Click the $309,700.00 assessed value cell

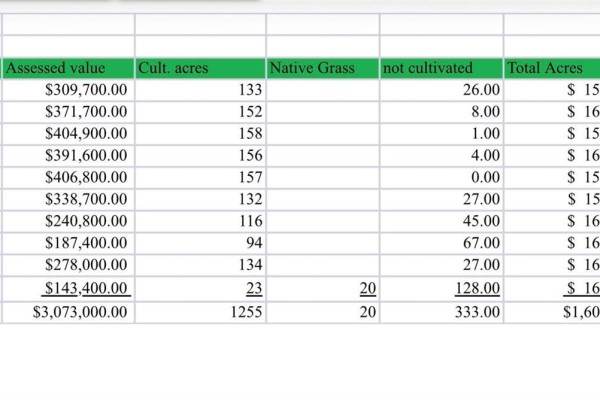point(68,90)
